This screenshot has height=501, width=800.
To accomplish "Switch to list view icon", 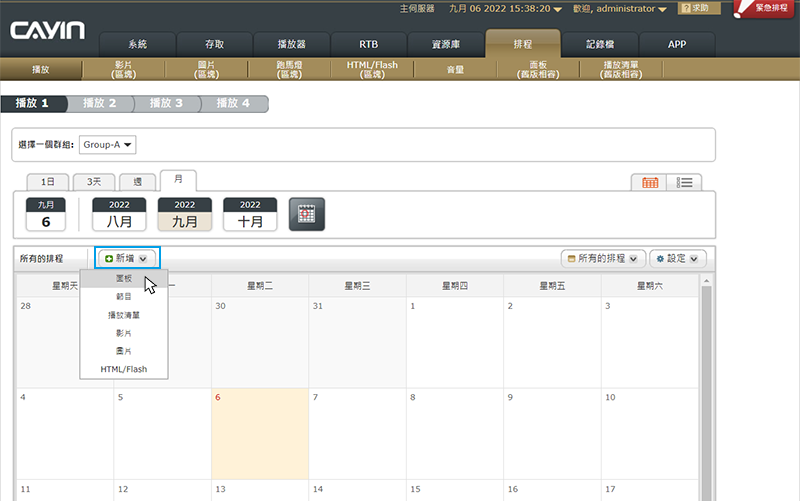I will coord(684,183).
